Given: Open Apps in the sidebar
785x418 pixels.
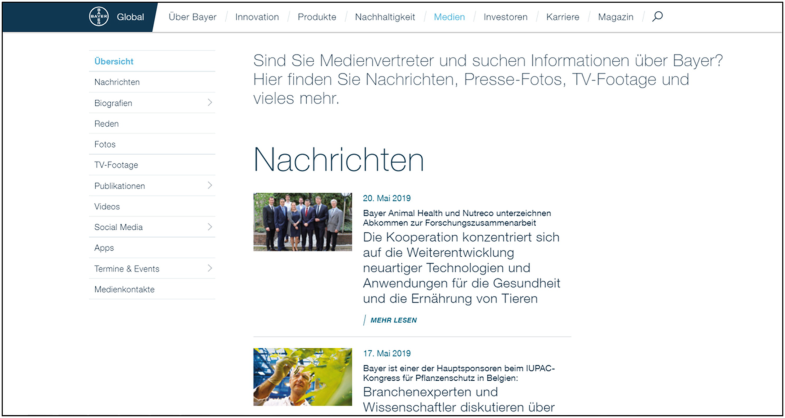Looking at the screenshot, I should click(152, 248).
